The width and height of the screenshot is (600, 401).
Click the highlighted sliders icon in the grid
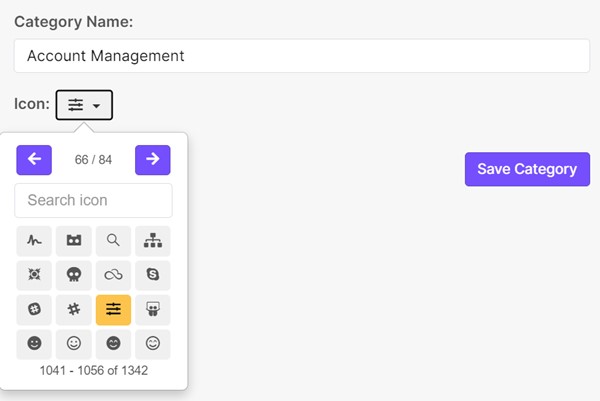point(113,310)
